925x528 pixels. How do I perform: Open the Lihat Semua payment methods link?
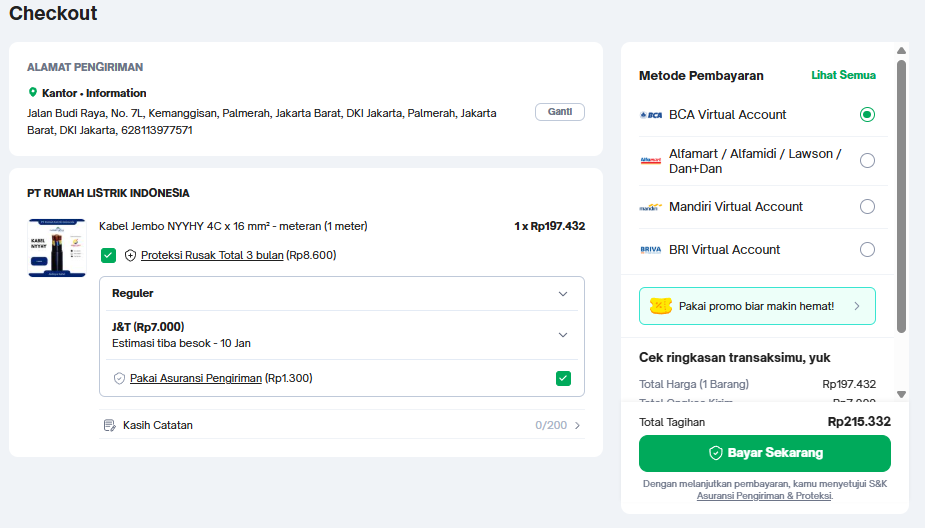[x=843, y=75]
